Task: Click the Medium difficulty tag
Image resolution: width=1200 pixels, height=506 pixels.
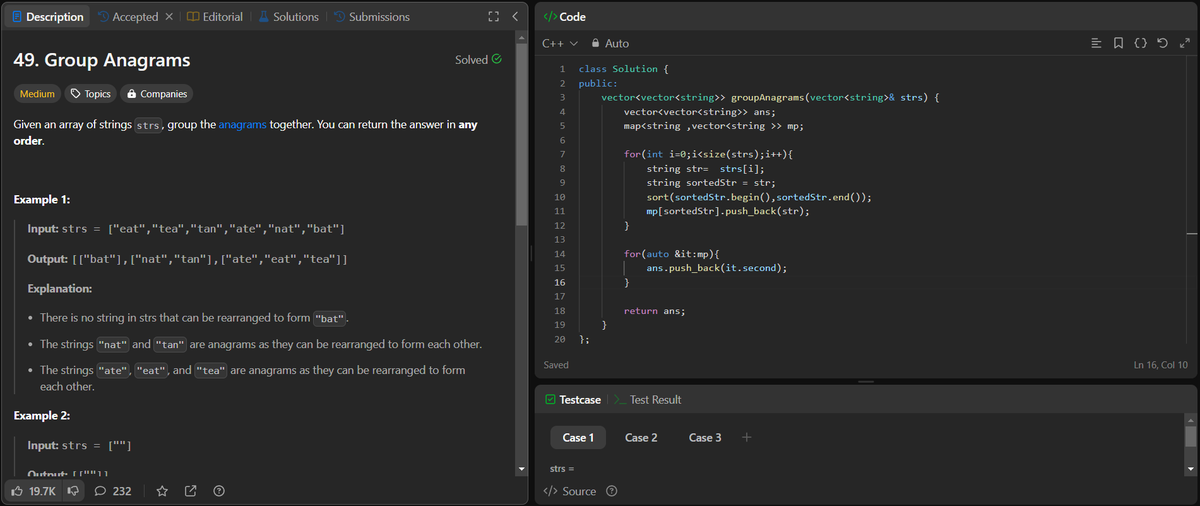Action: coord(37,94)
